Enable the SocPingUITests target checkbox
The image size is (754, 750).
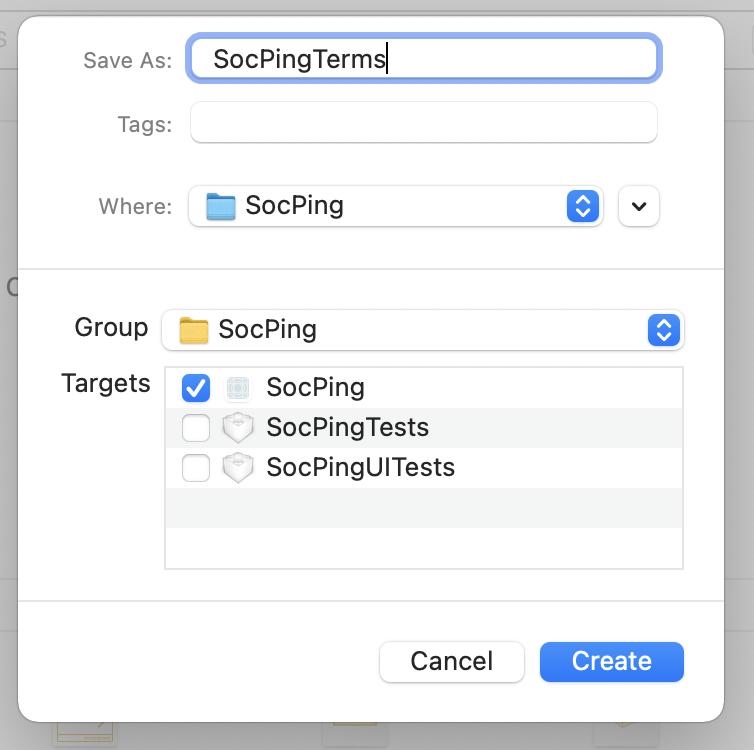(196, 467)
